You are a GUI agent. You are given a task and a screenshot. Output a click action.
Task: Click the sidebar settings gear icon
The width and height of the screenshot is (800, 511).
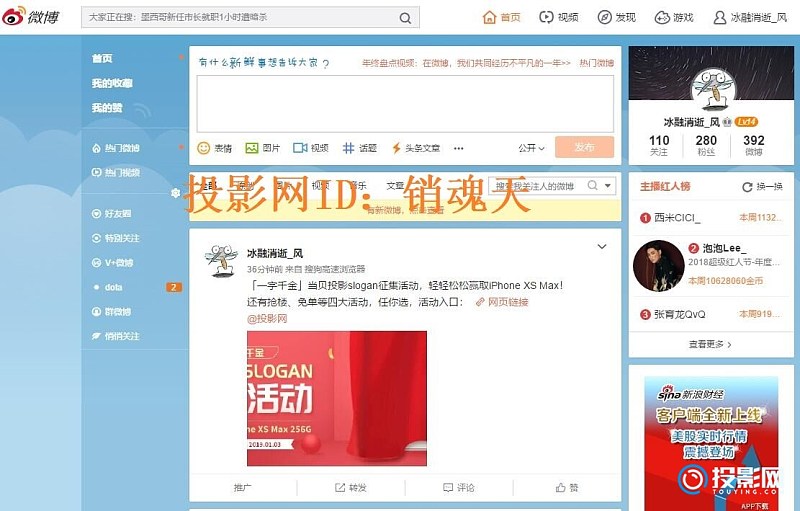(x=176, y=193)
